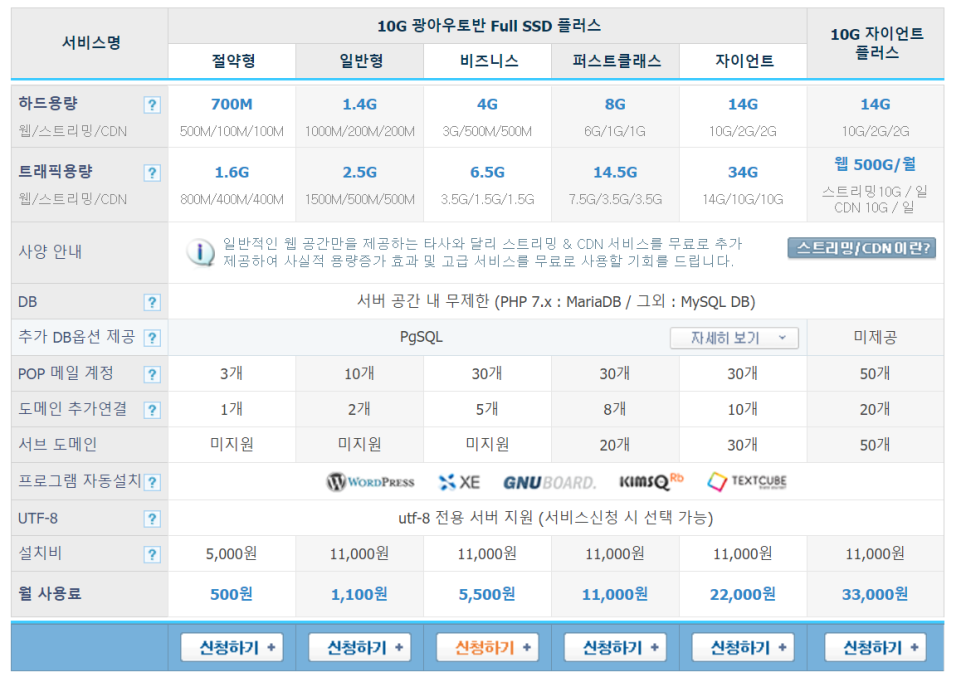966x687 pixels.
Task: Click the 500M/100M/100M capacity breakdown
Action: tap(232, 131)
